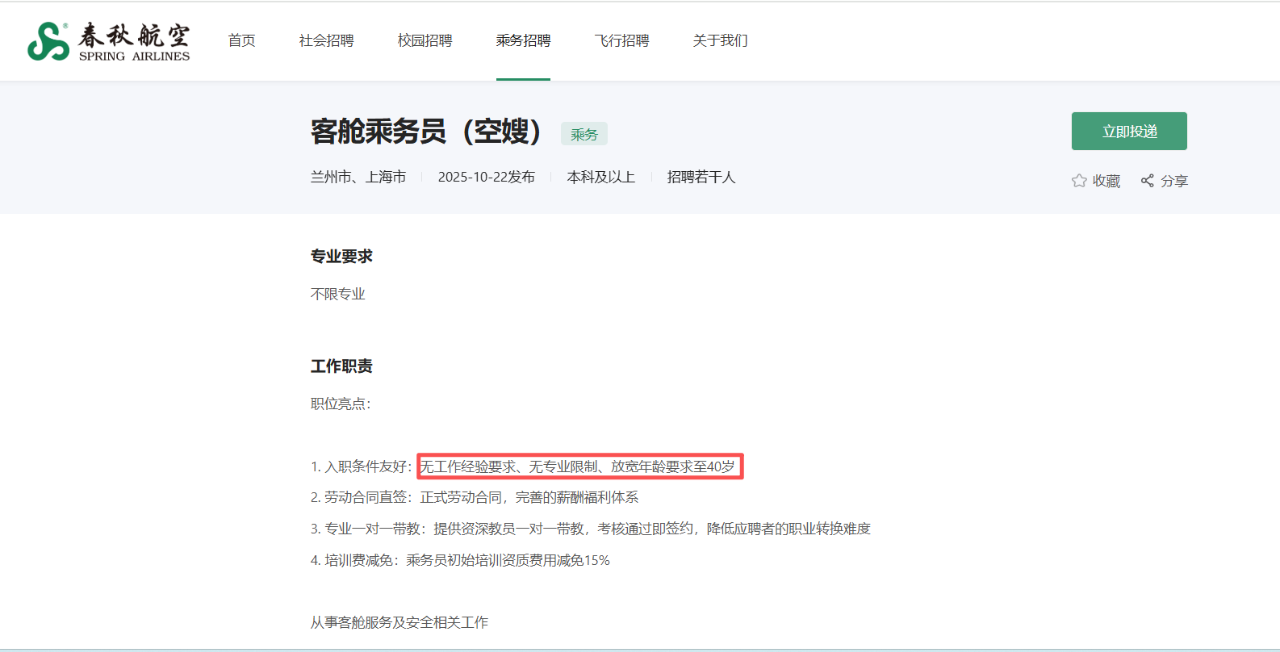
Task: Toggle the 收藏 favorite star to save job
Action: tap(1095, 180)
